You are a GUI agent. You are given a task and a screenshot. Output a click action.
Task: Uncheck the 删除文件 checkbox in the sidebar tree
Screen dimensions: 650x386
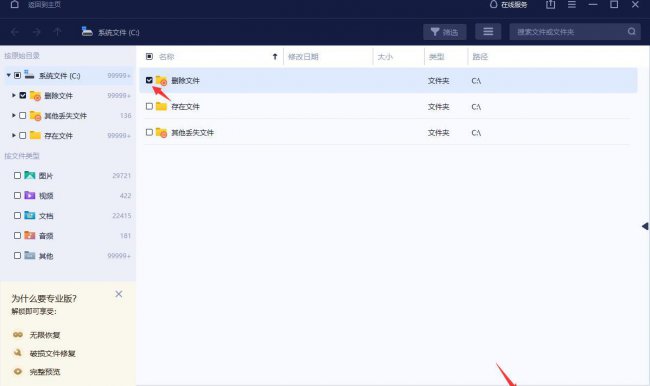point(23,95)
